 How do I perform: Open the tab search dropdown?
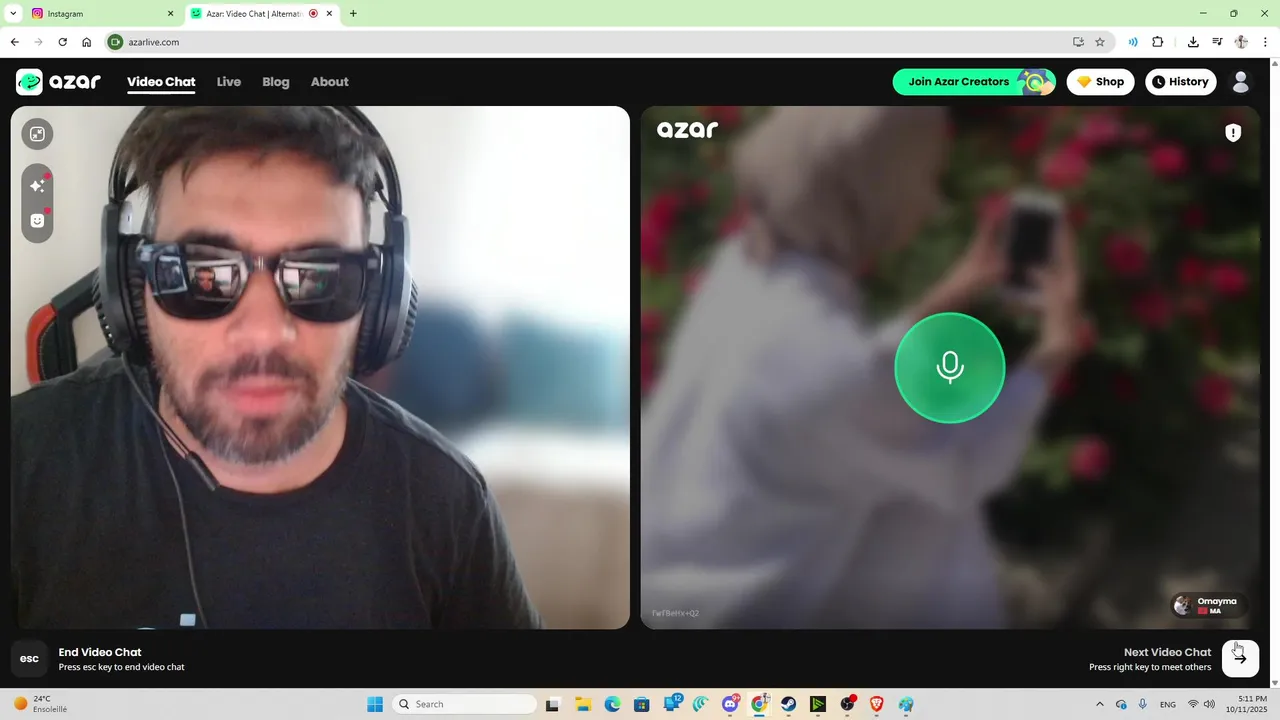pos(13,14)
